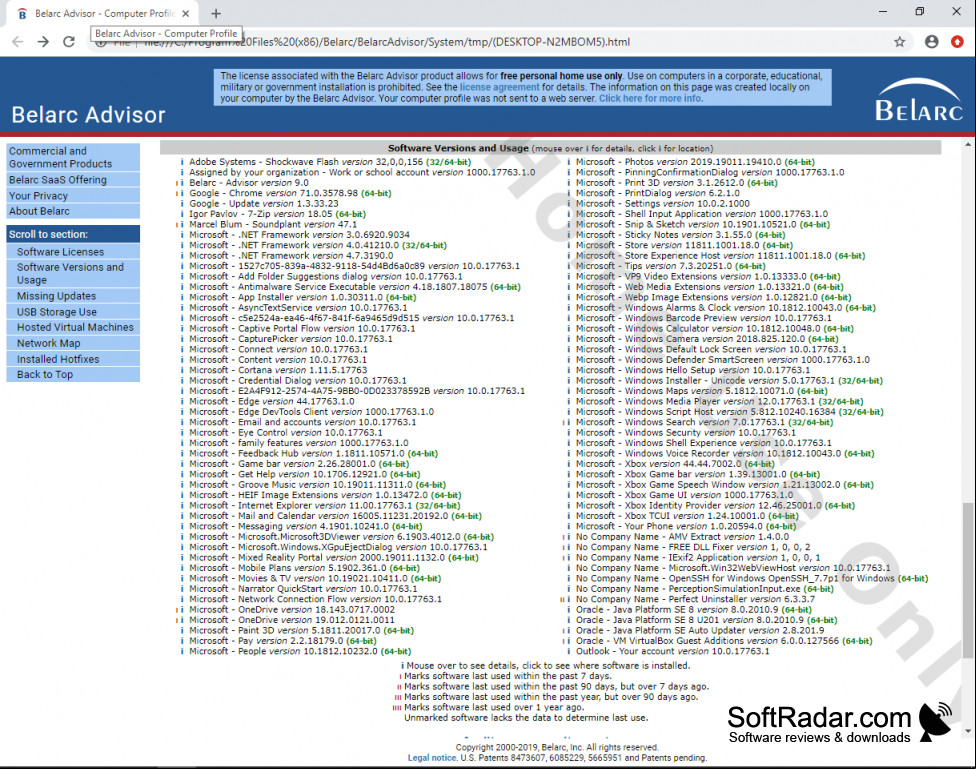The width and height of the screenshot is (976, 769).
Task: Click the 'Microsoft - Windows Maps' entry
Action: point(702,391)
